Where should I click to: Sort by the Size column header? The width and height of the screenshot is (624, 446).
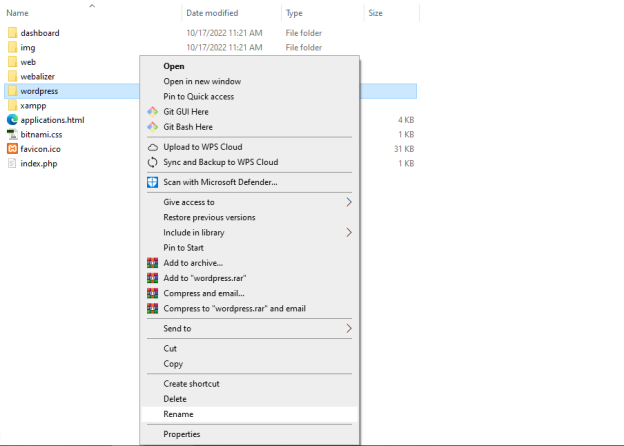click(x=375, y=13)
